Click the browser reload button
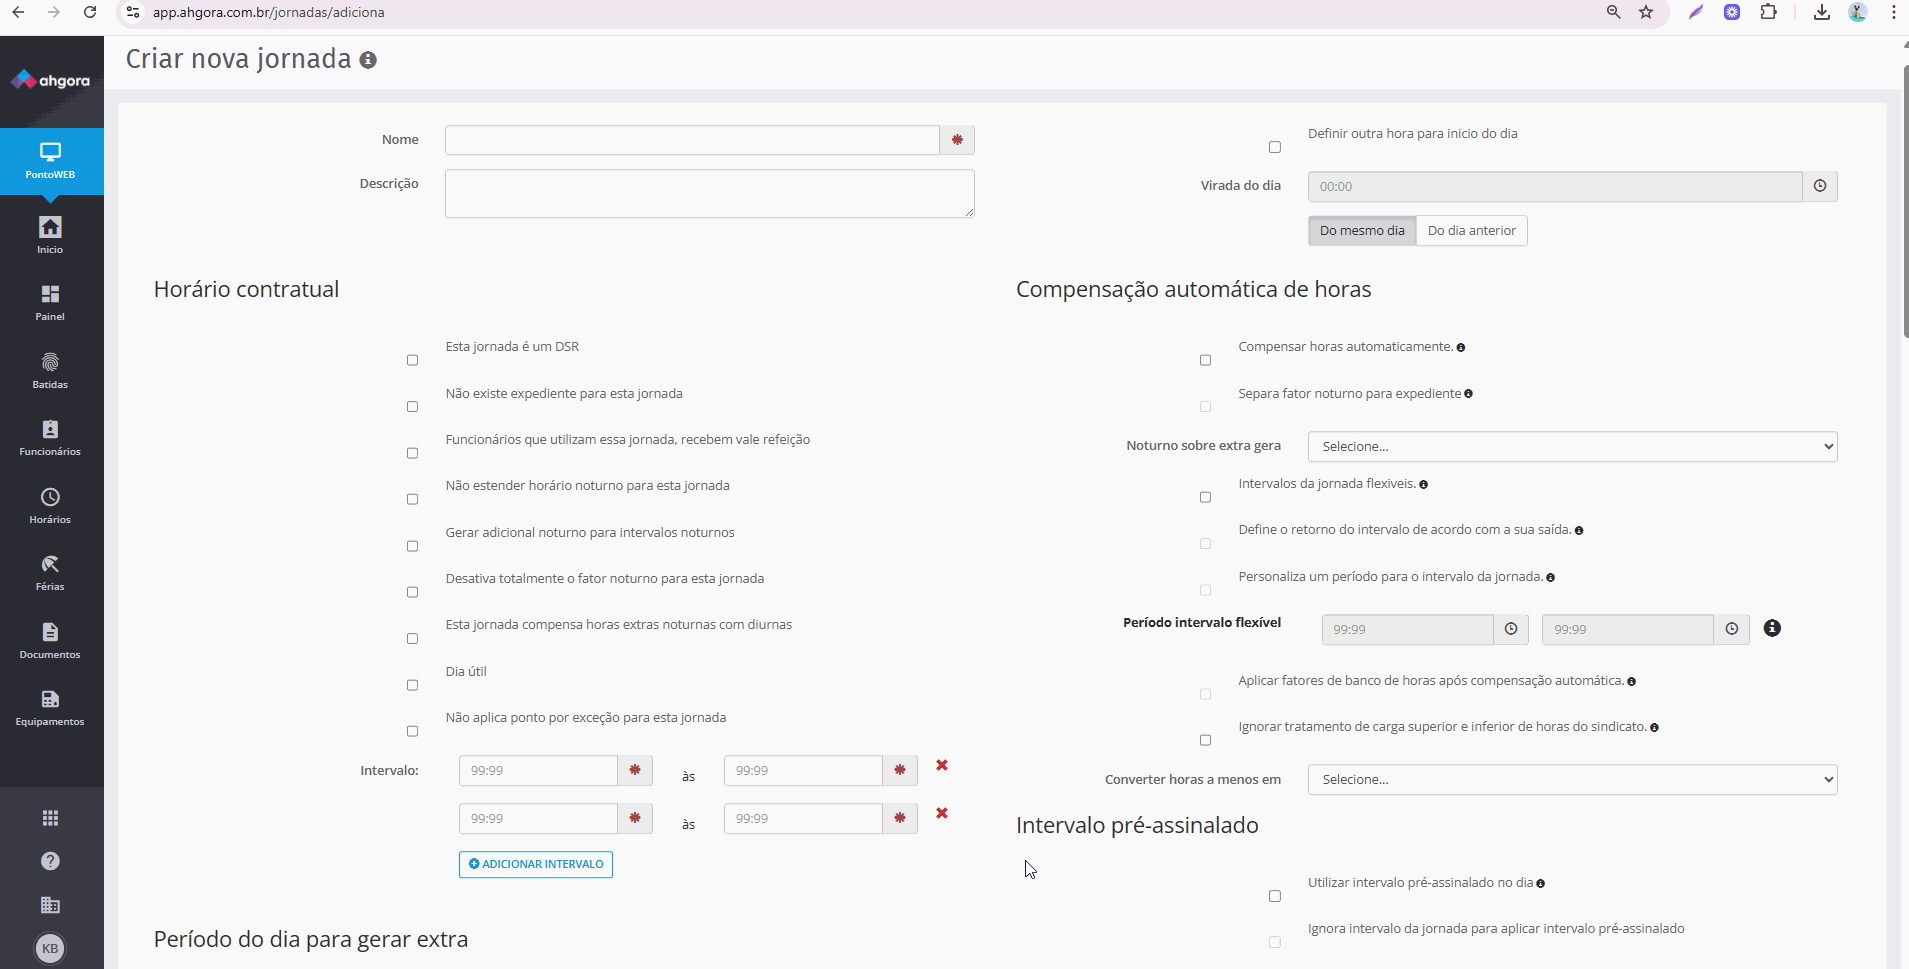1909x969 pixels. 90,12
